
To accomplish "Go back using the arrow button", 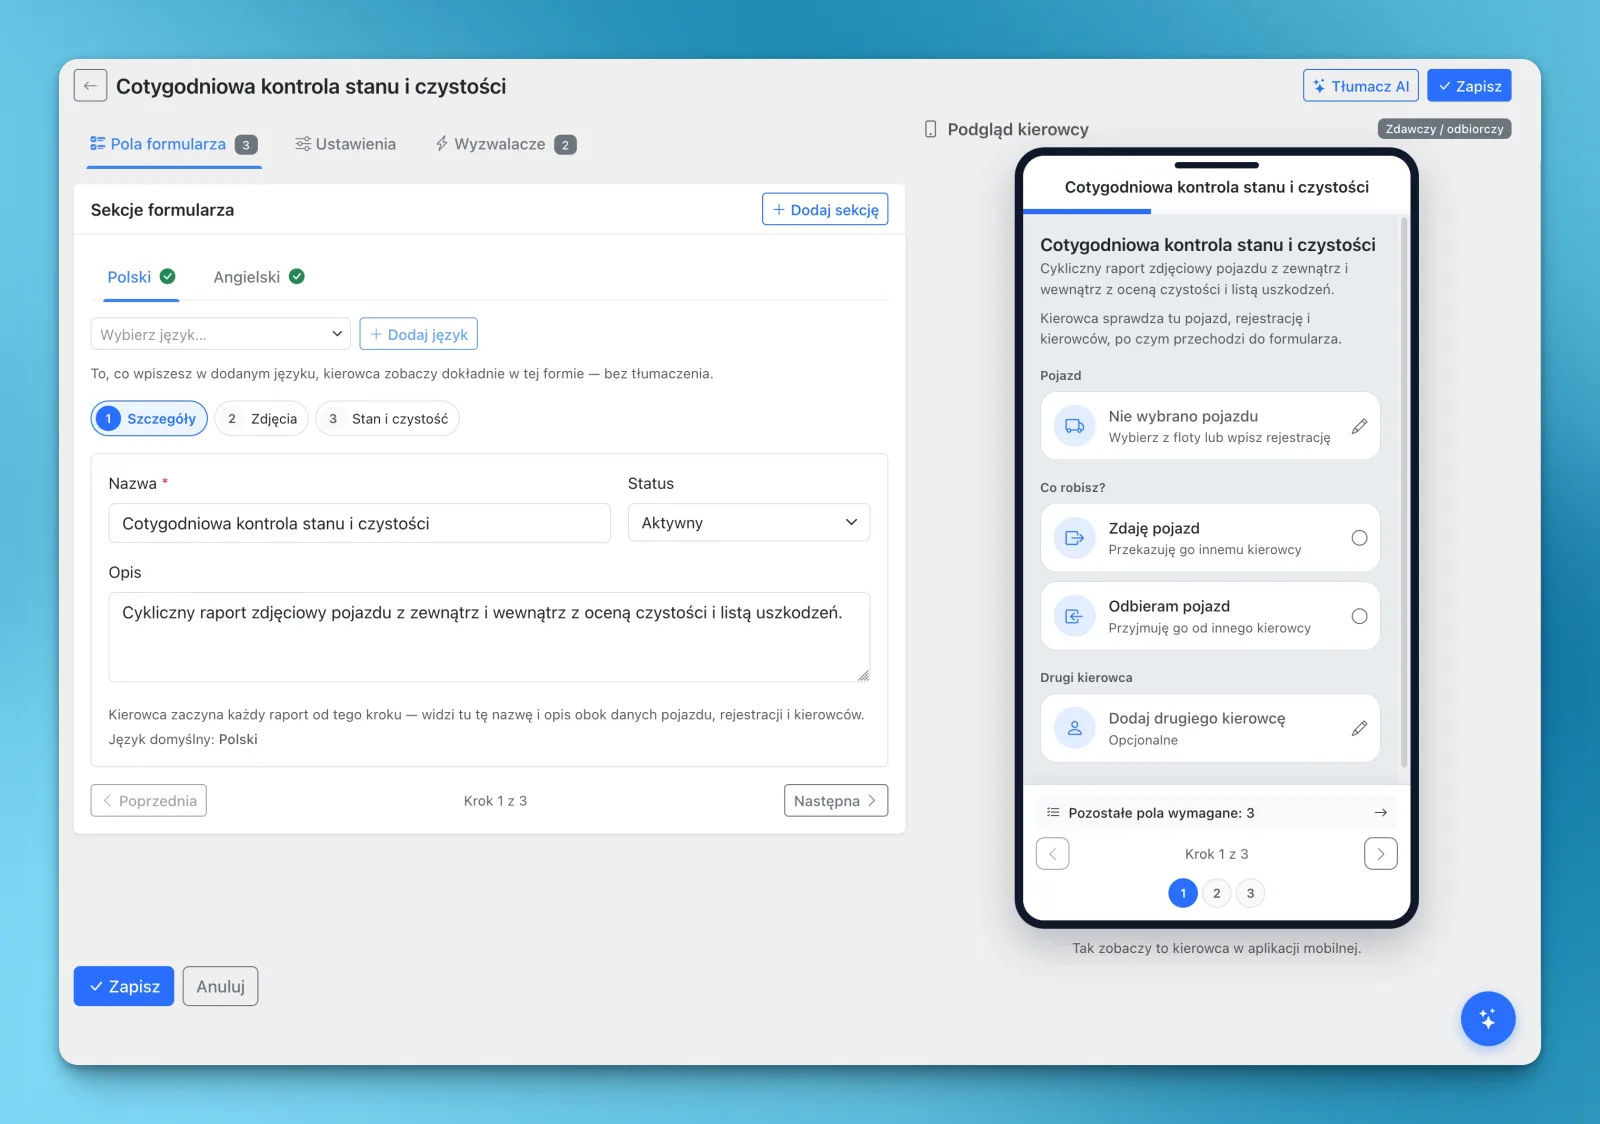I will [x=90, y=86].
